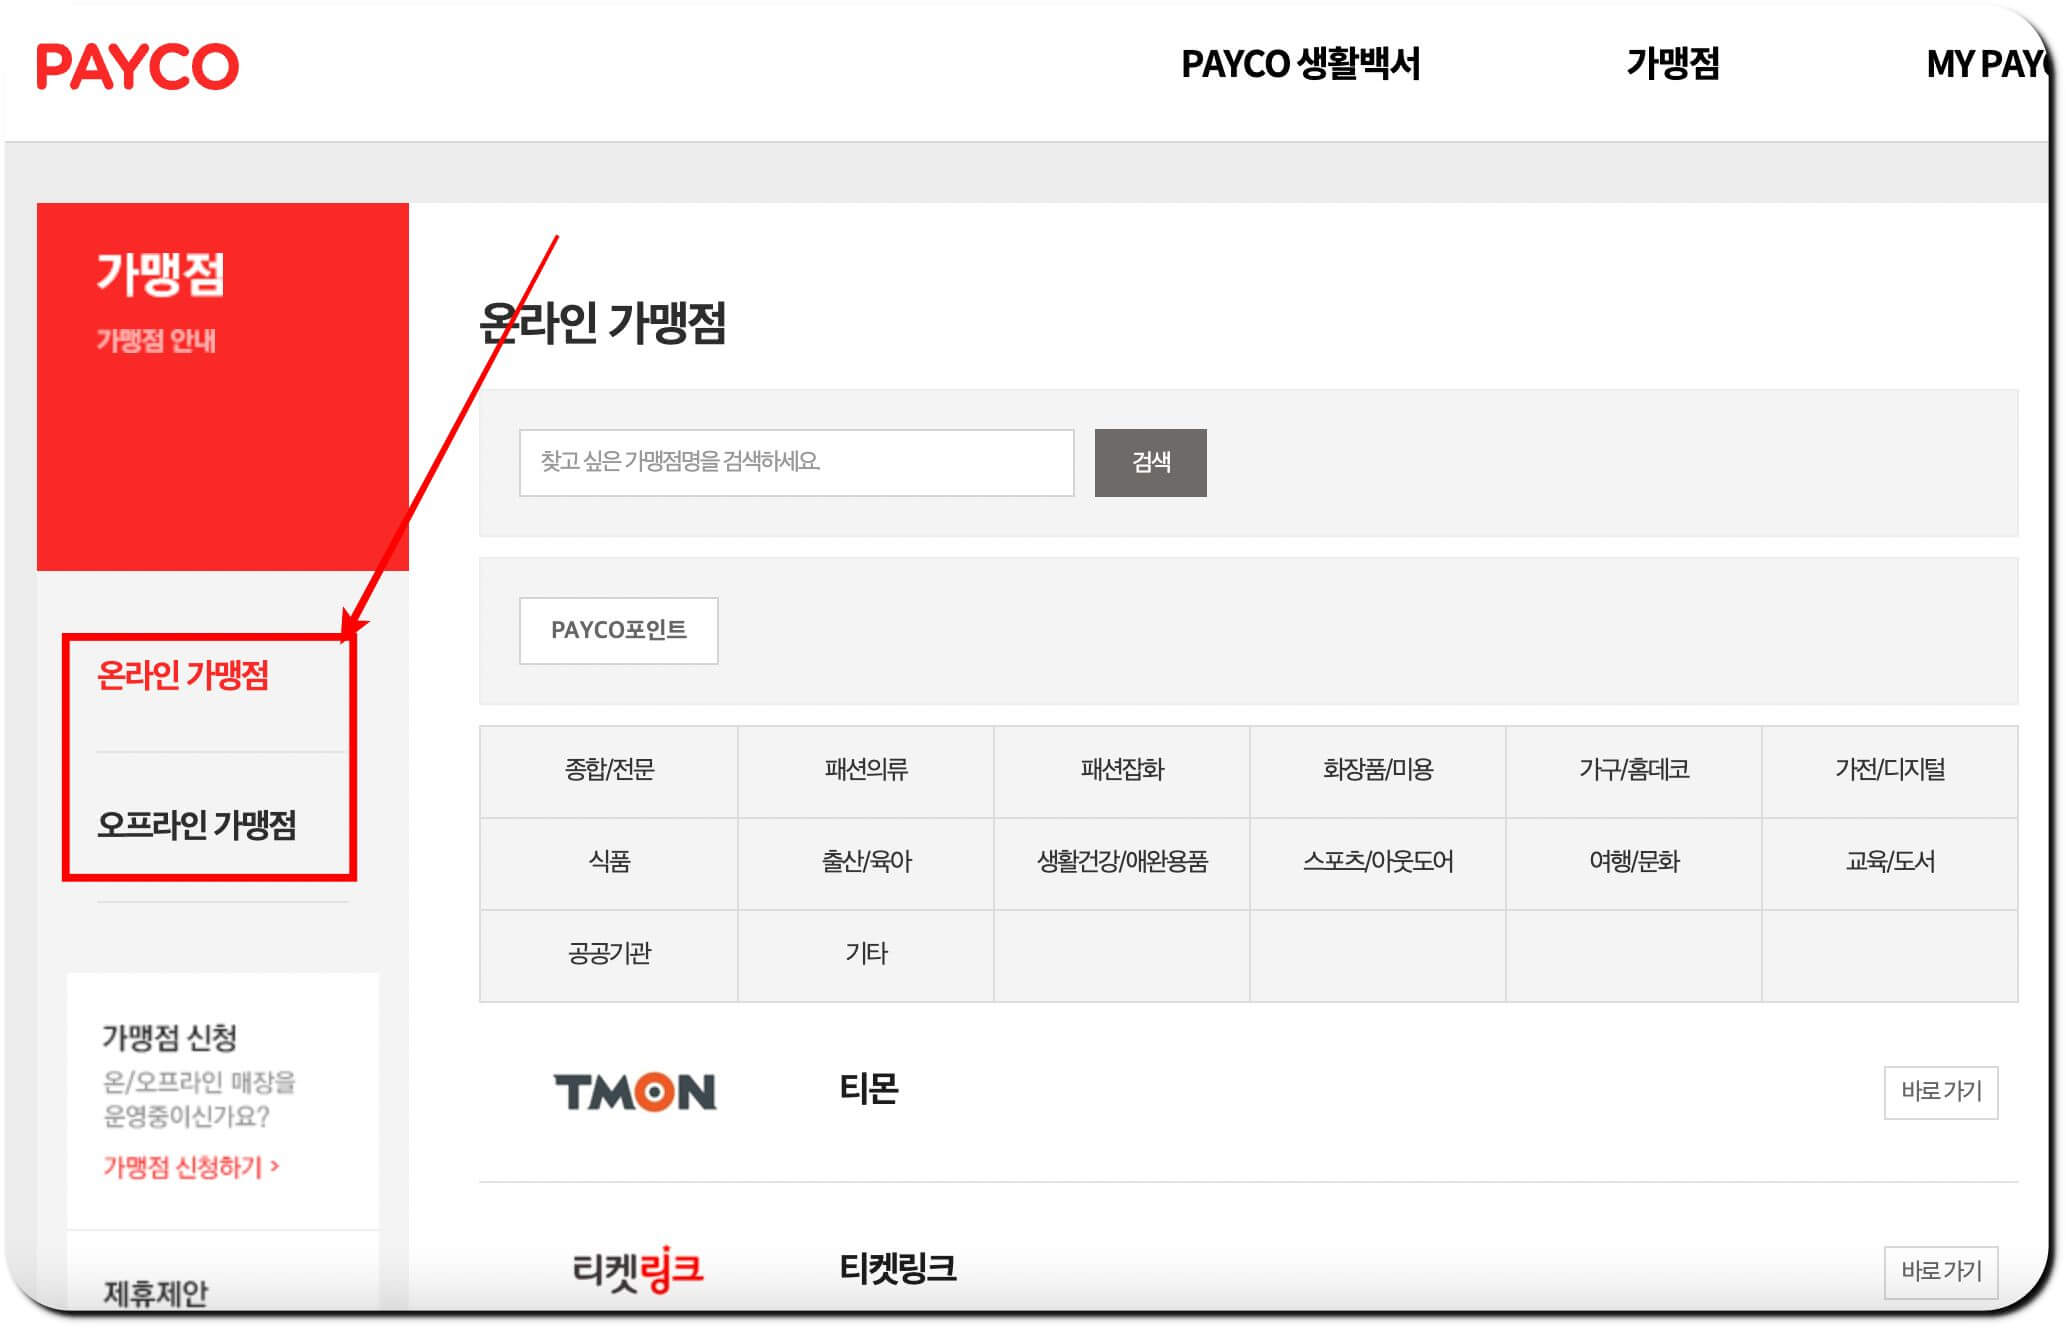Select the 공공기관 category
Viewport: 2066px width, 1328px height.
[609, 954]
